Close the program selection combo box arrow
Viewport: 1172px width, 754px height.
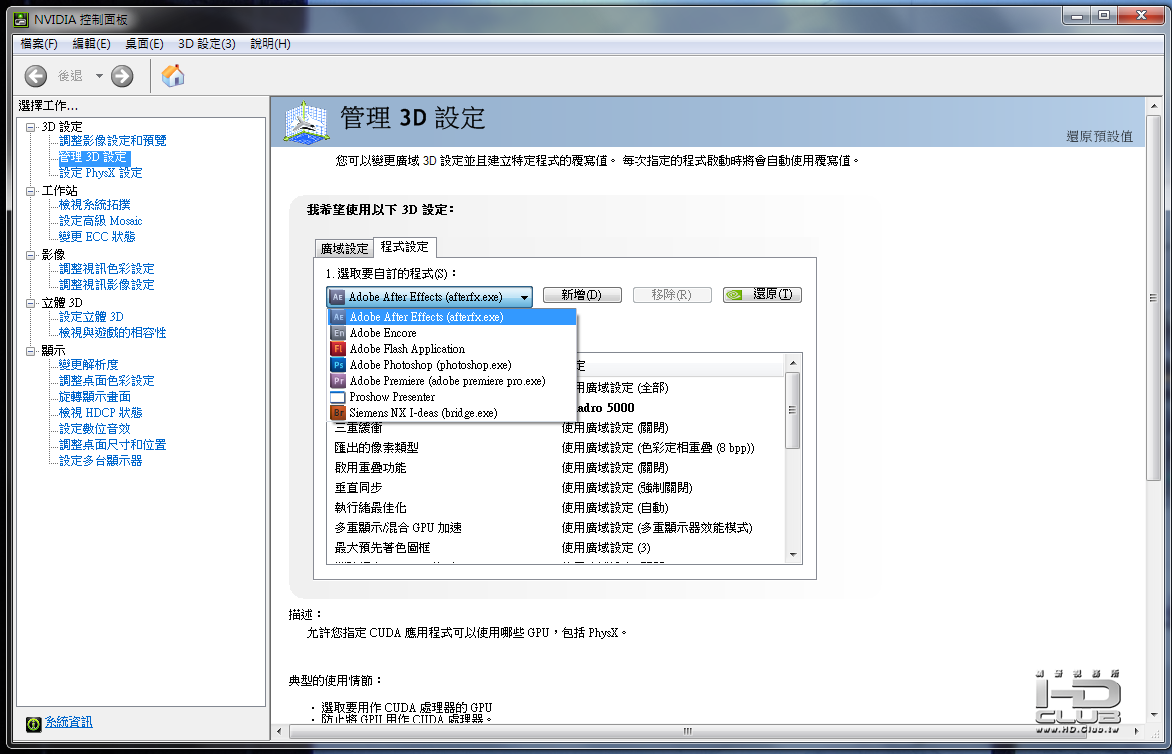pos(524,297)
